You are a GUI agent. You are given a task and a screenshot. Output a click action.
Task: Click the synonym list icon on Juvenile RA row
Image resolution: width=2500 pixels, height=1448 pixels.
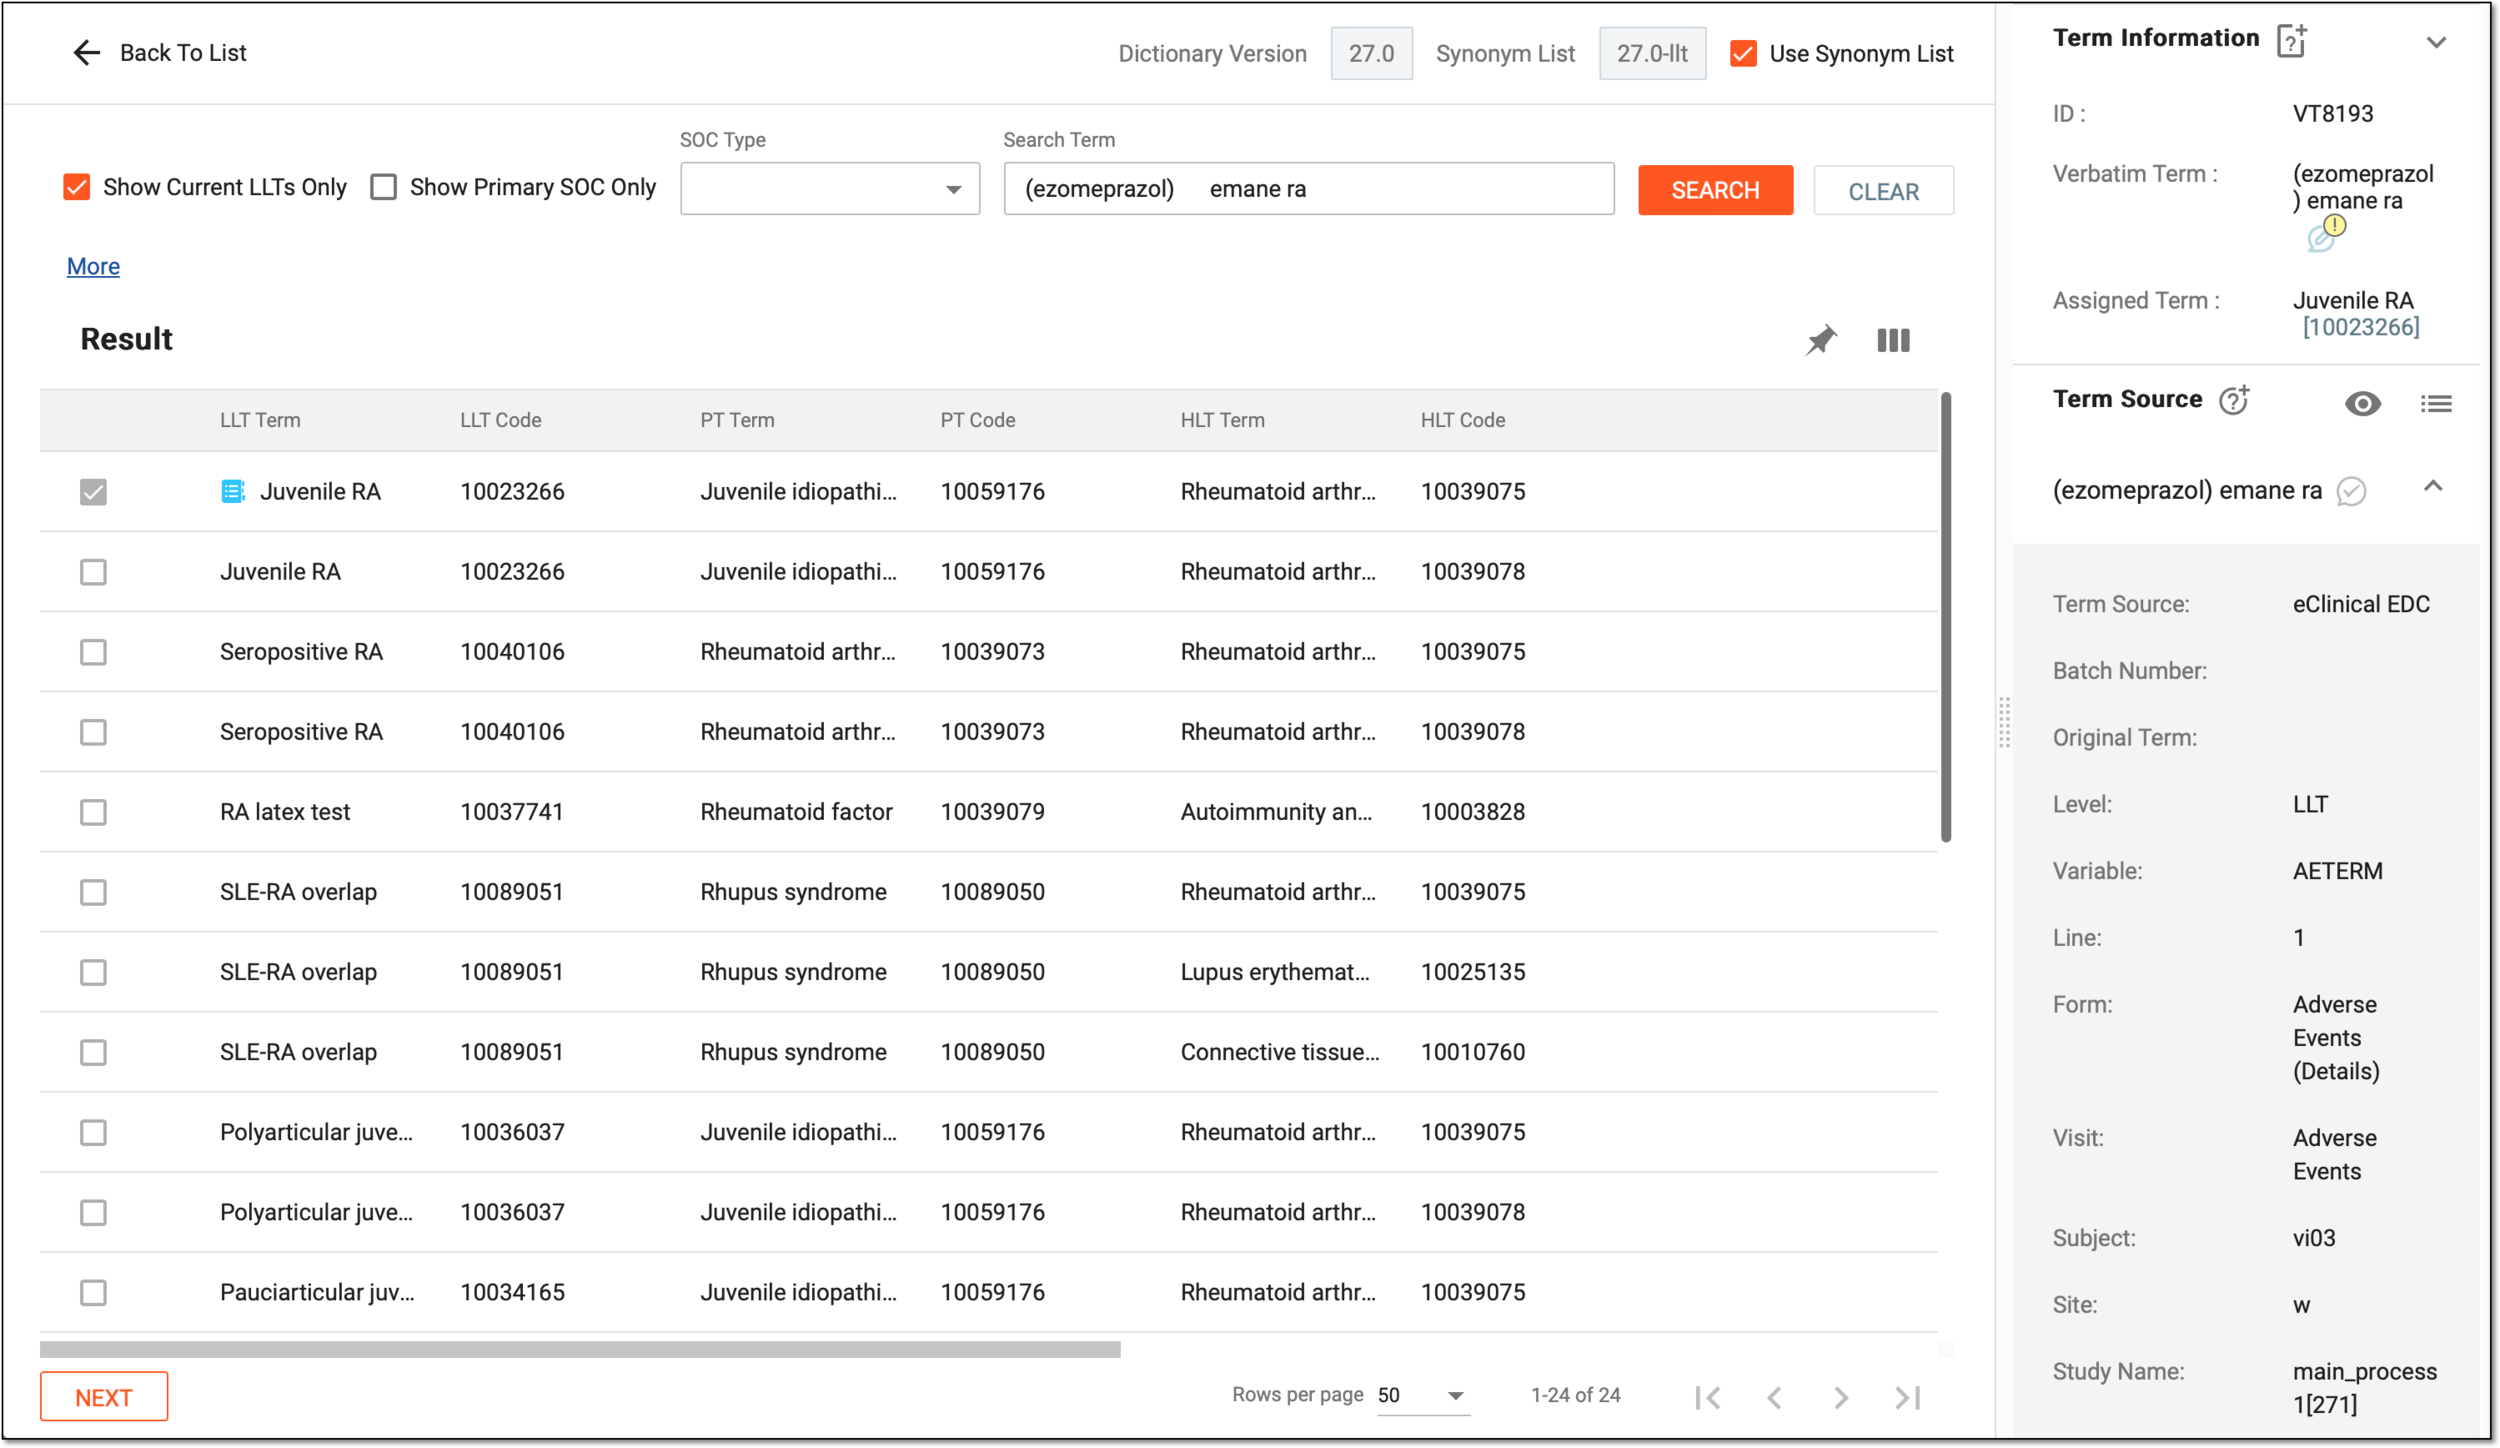[232, 491]
